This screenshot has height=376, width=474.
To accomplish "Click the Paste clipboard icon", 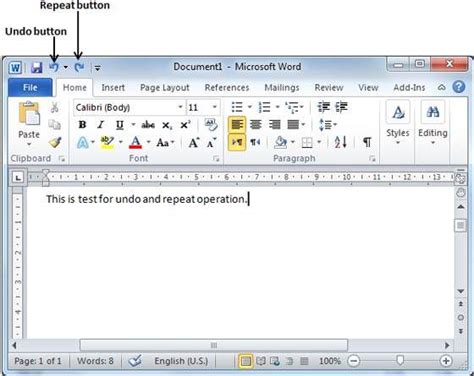I will (x=29, y=114).
